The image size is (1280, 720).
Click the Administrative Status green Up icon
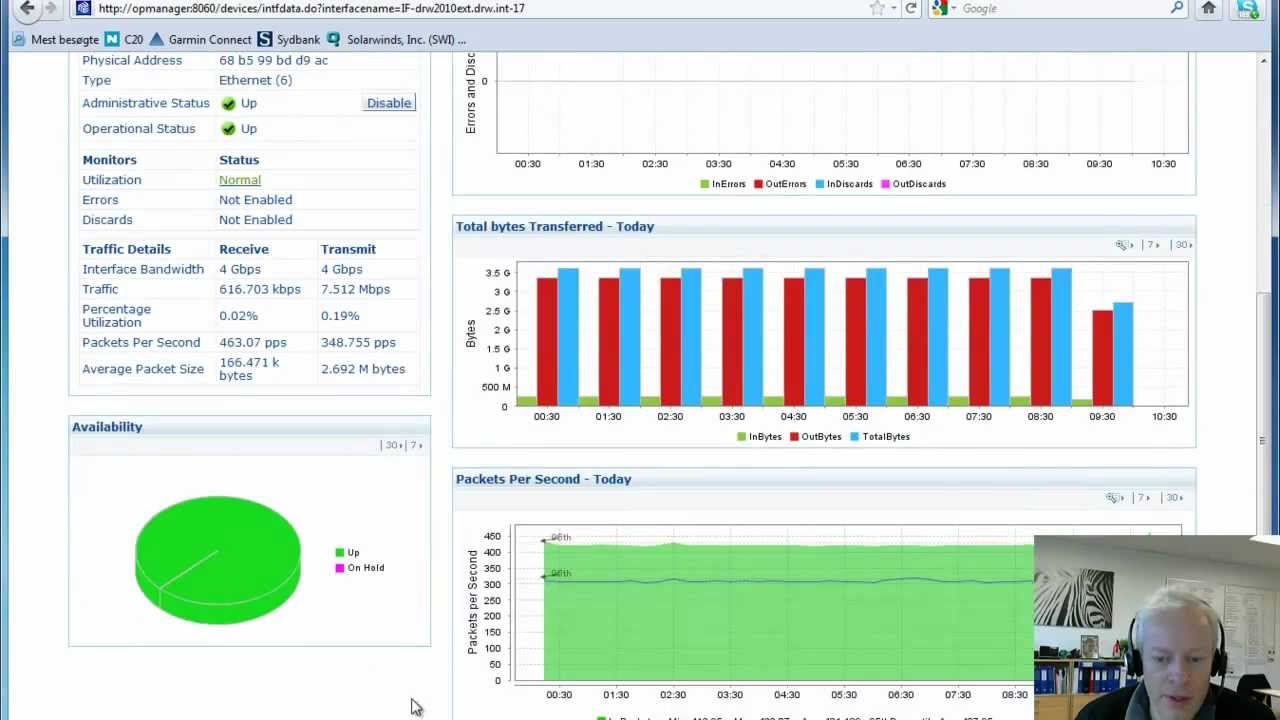[228, 103]
